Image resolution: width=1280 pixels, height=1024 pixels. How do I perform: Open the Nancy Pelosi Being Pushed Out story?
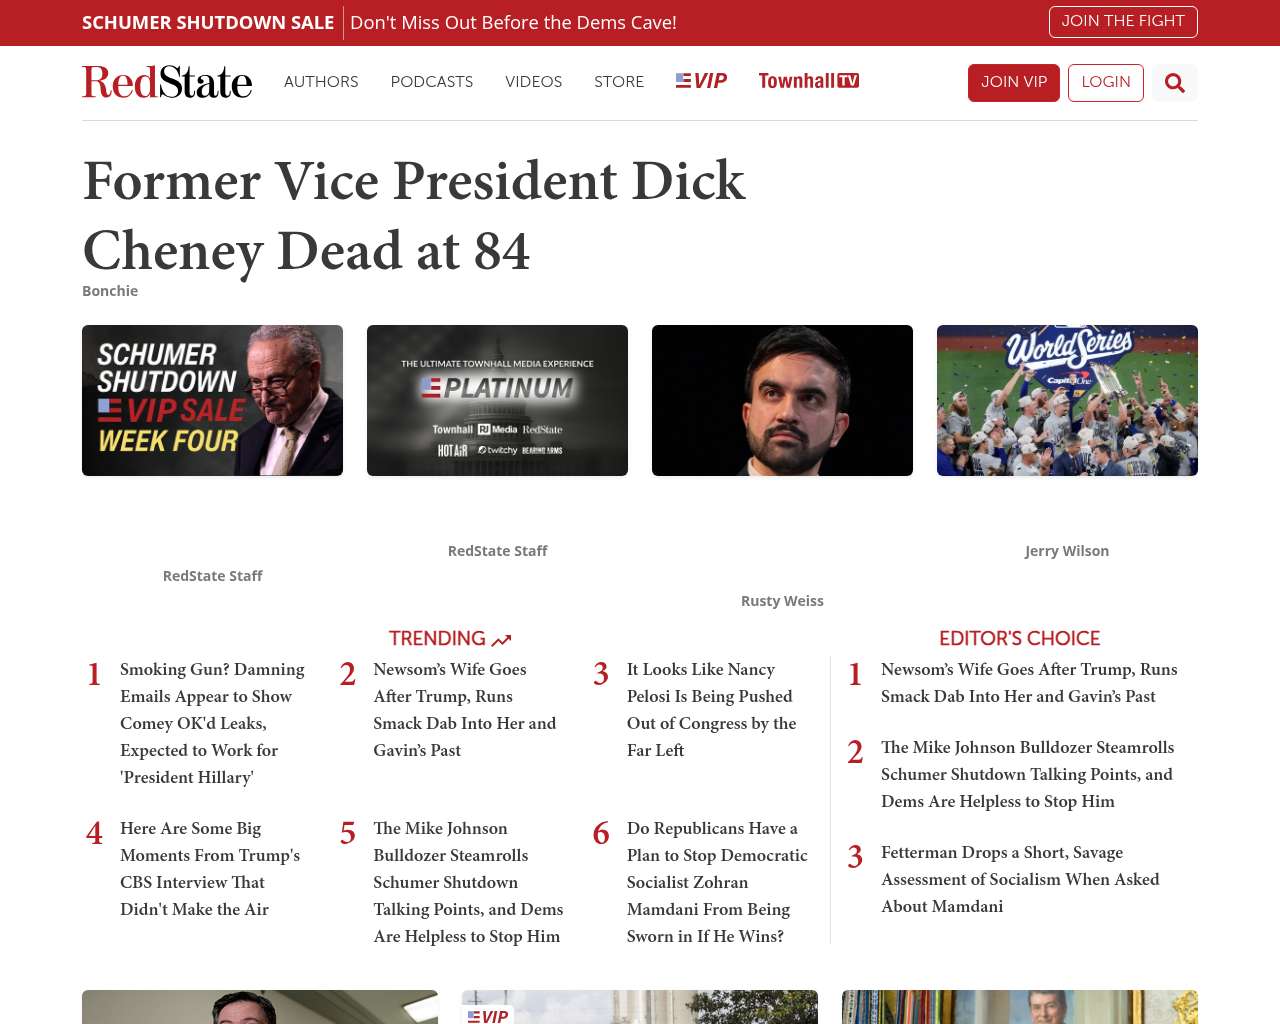coord(712,710)
